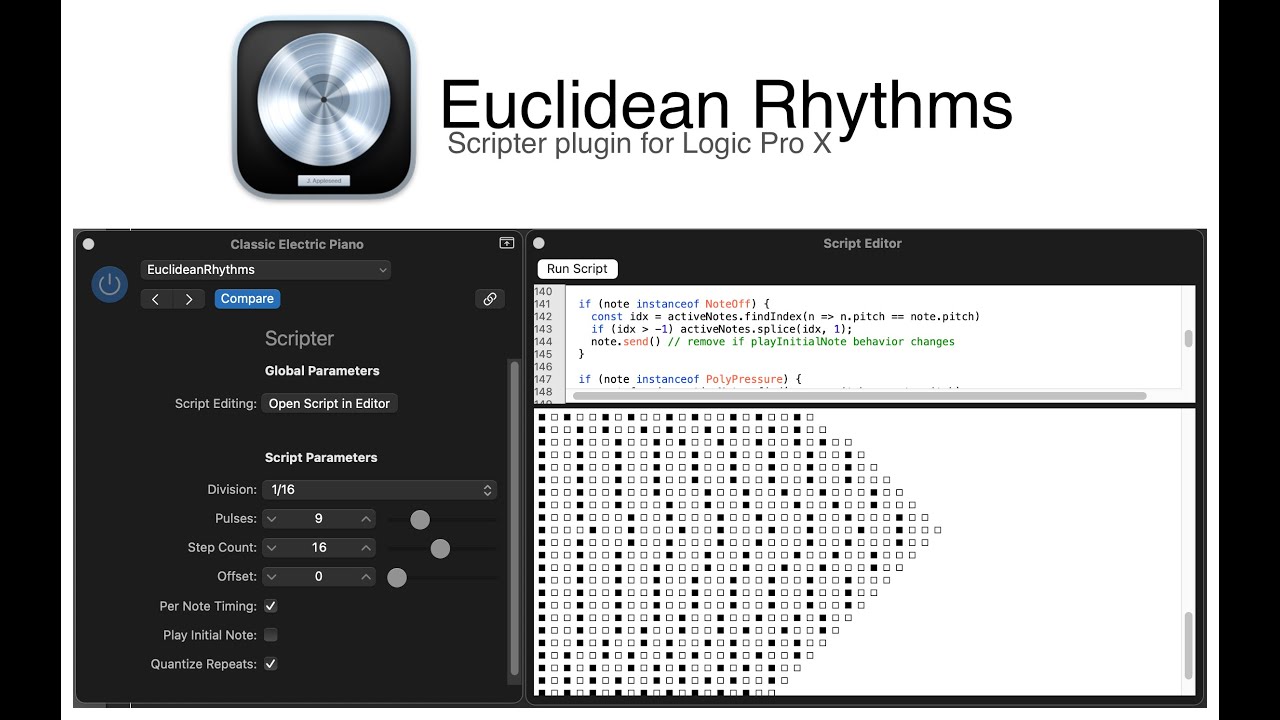Increase Pulses with the up chevron
The width and height of the screenshot is (1280, 720).
pos(367,519)
